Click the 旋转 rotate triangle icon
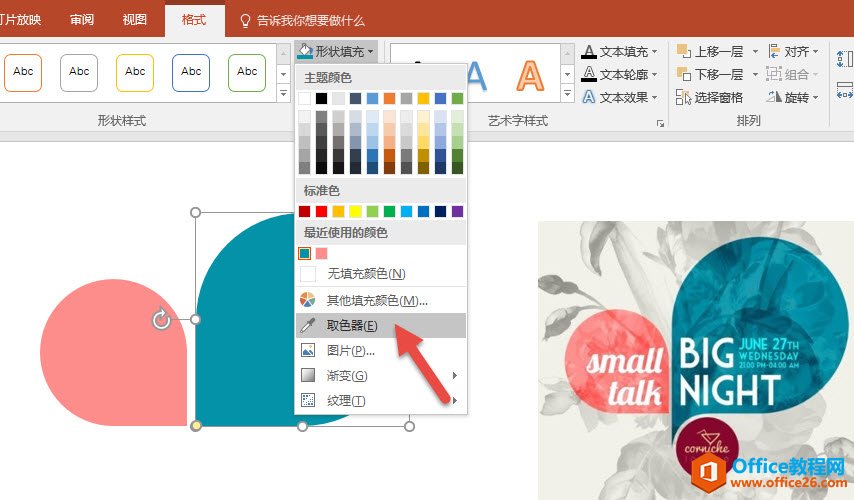The image size is (854, 500). point(774,97)
